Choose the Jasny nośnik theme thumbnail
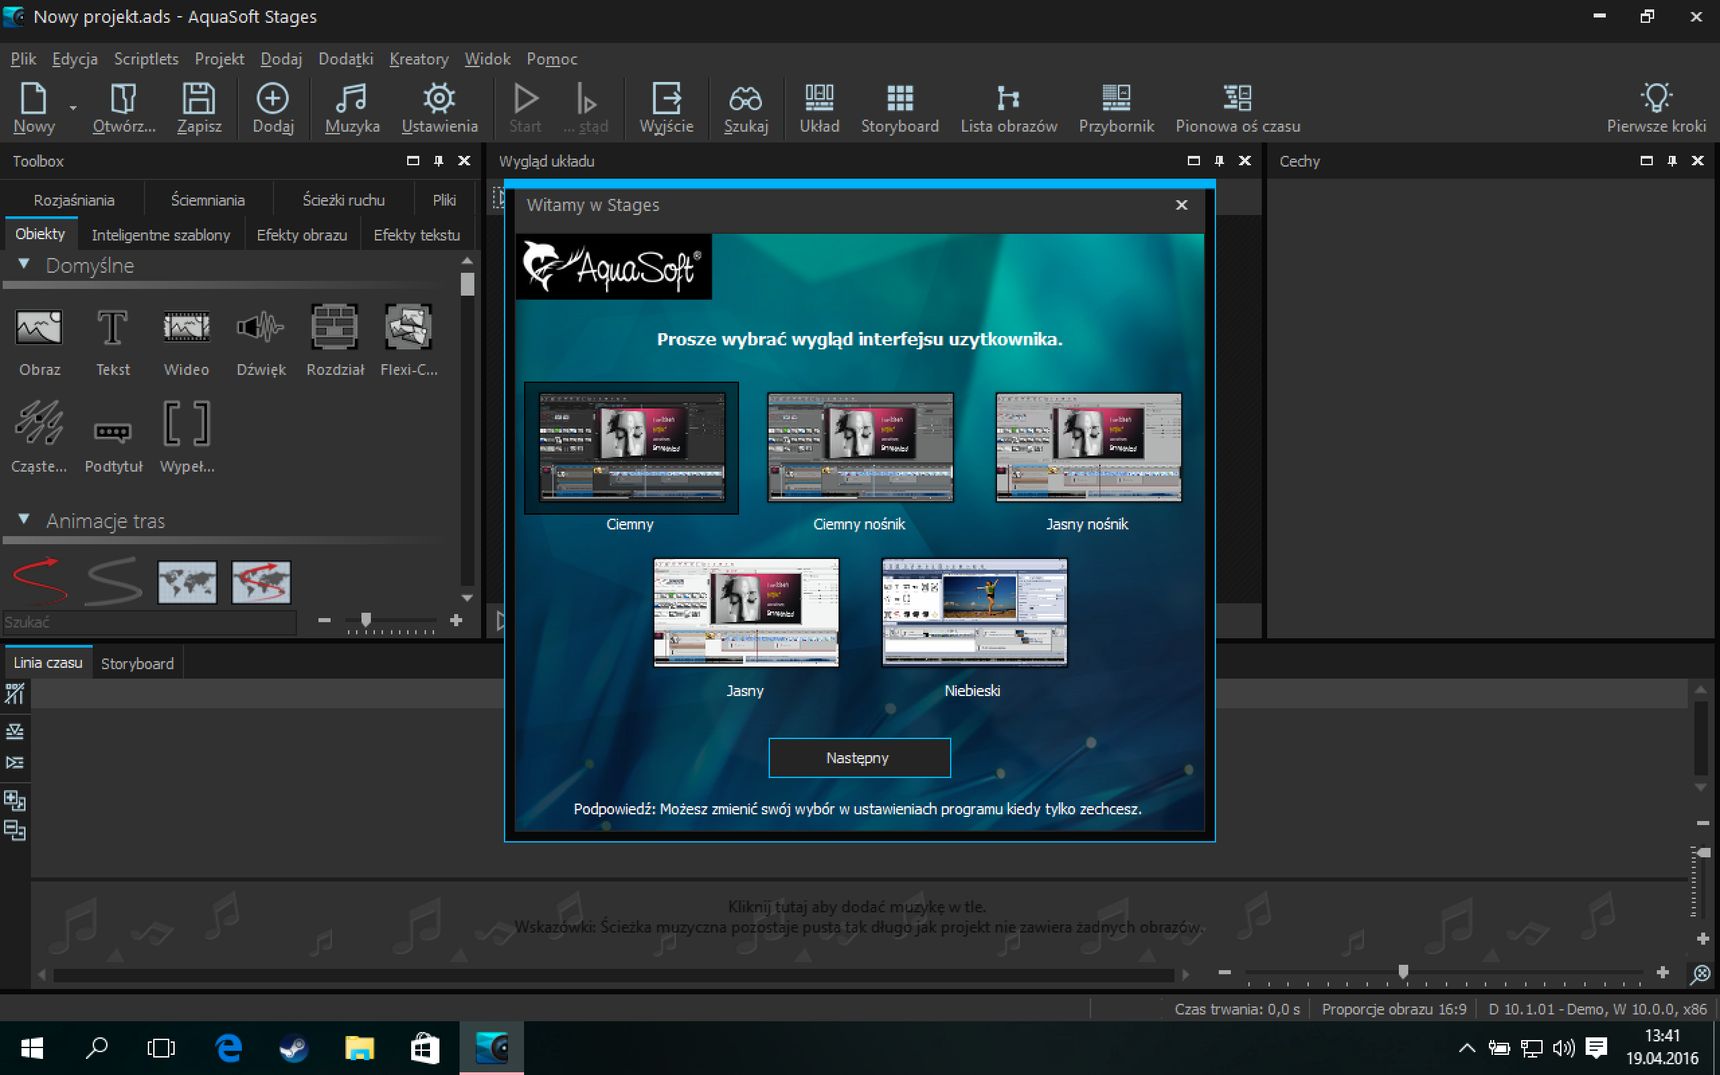Screen dimensions: 1720x1075 click(x=1088, y=447)
